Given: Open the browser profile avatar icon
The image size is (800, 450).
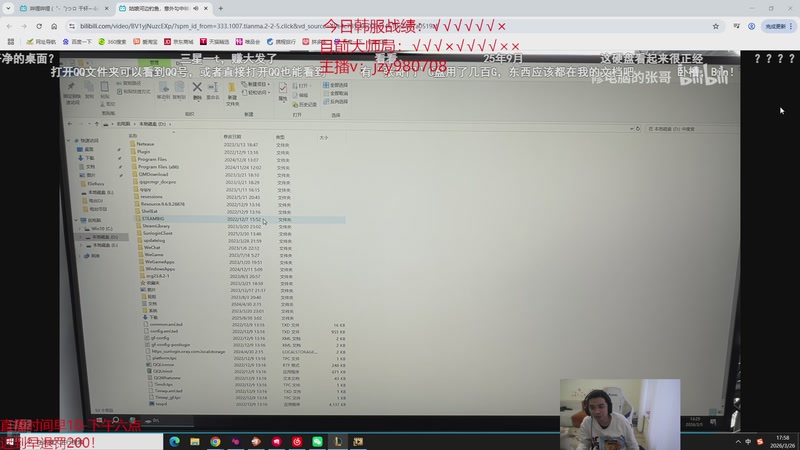Looking at the screenshot, I should point(752,26).
